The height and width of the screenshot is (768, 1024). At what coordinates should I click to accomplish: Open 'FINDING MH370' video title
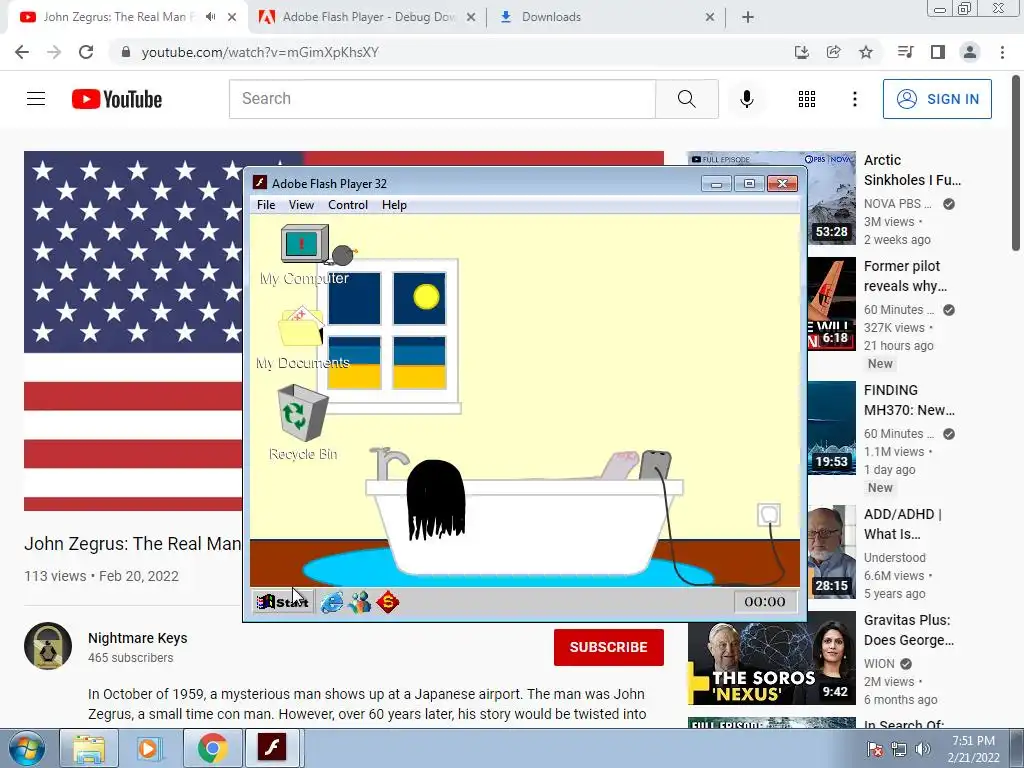tap(909, 400)
